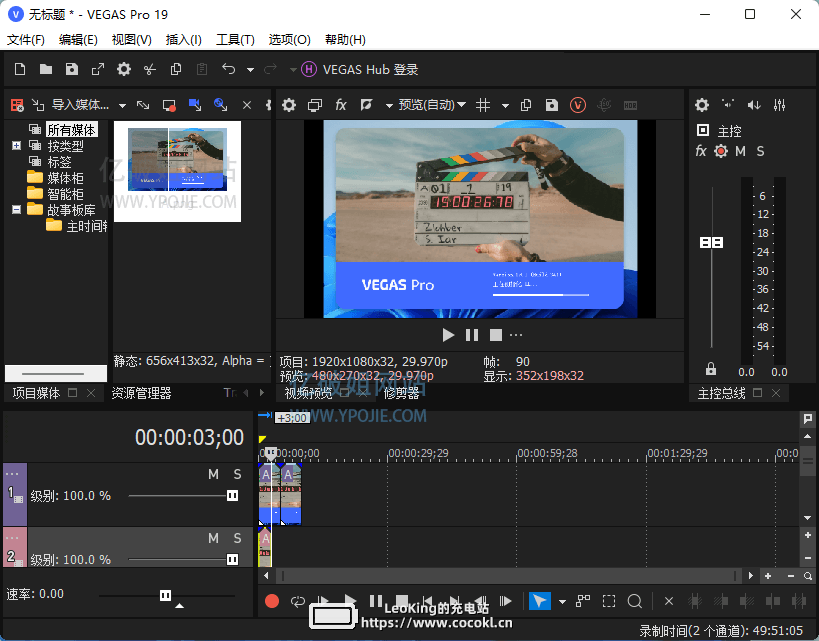Solo track 2 with S
Screen dimensions: 819x641
point(238,538)
